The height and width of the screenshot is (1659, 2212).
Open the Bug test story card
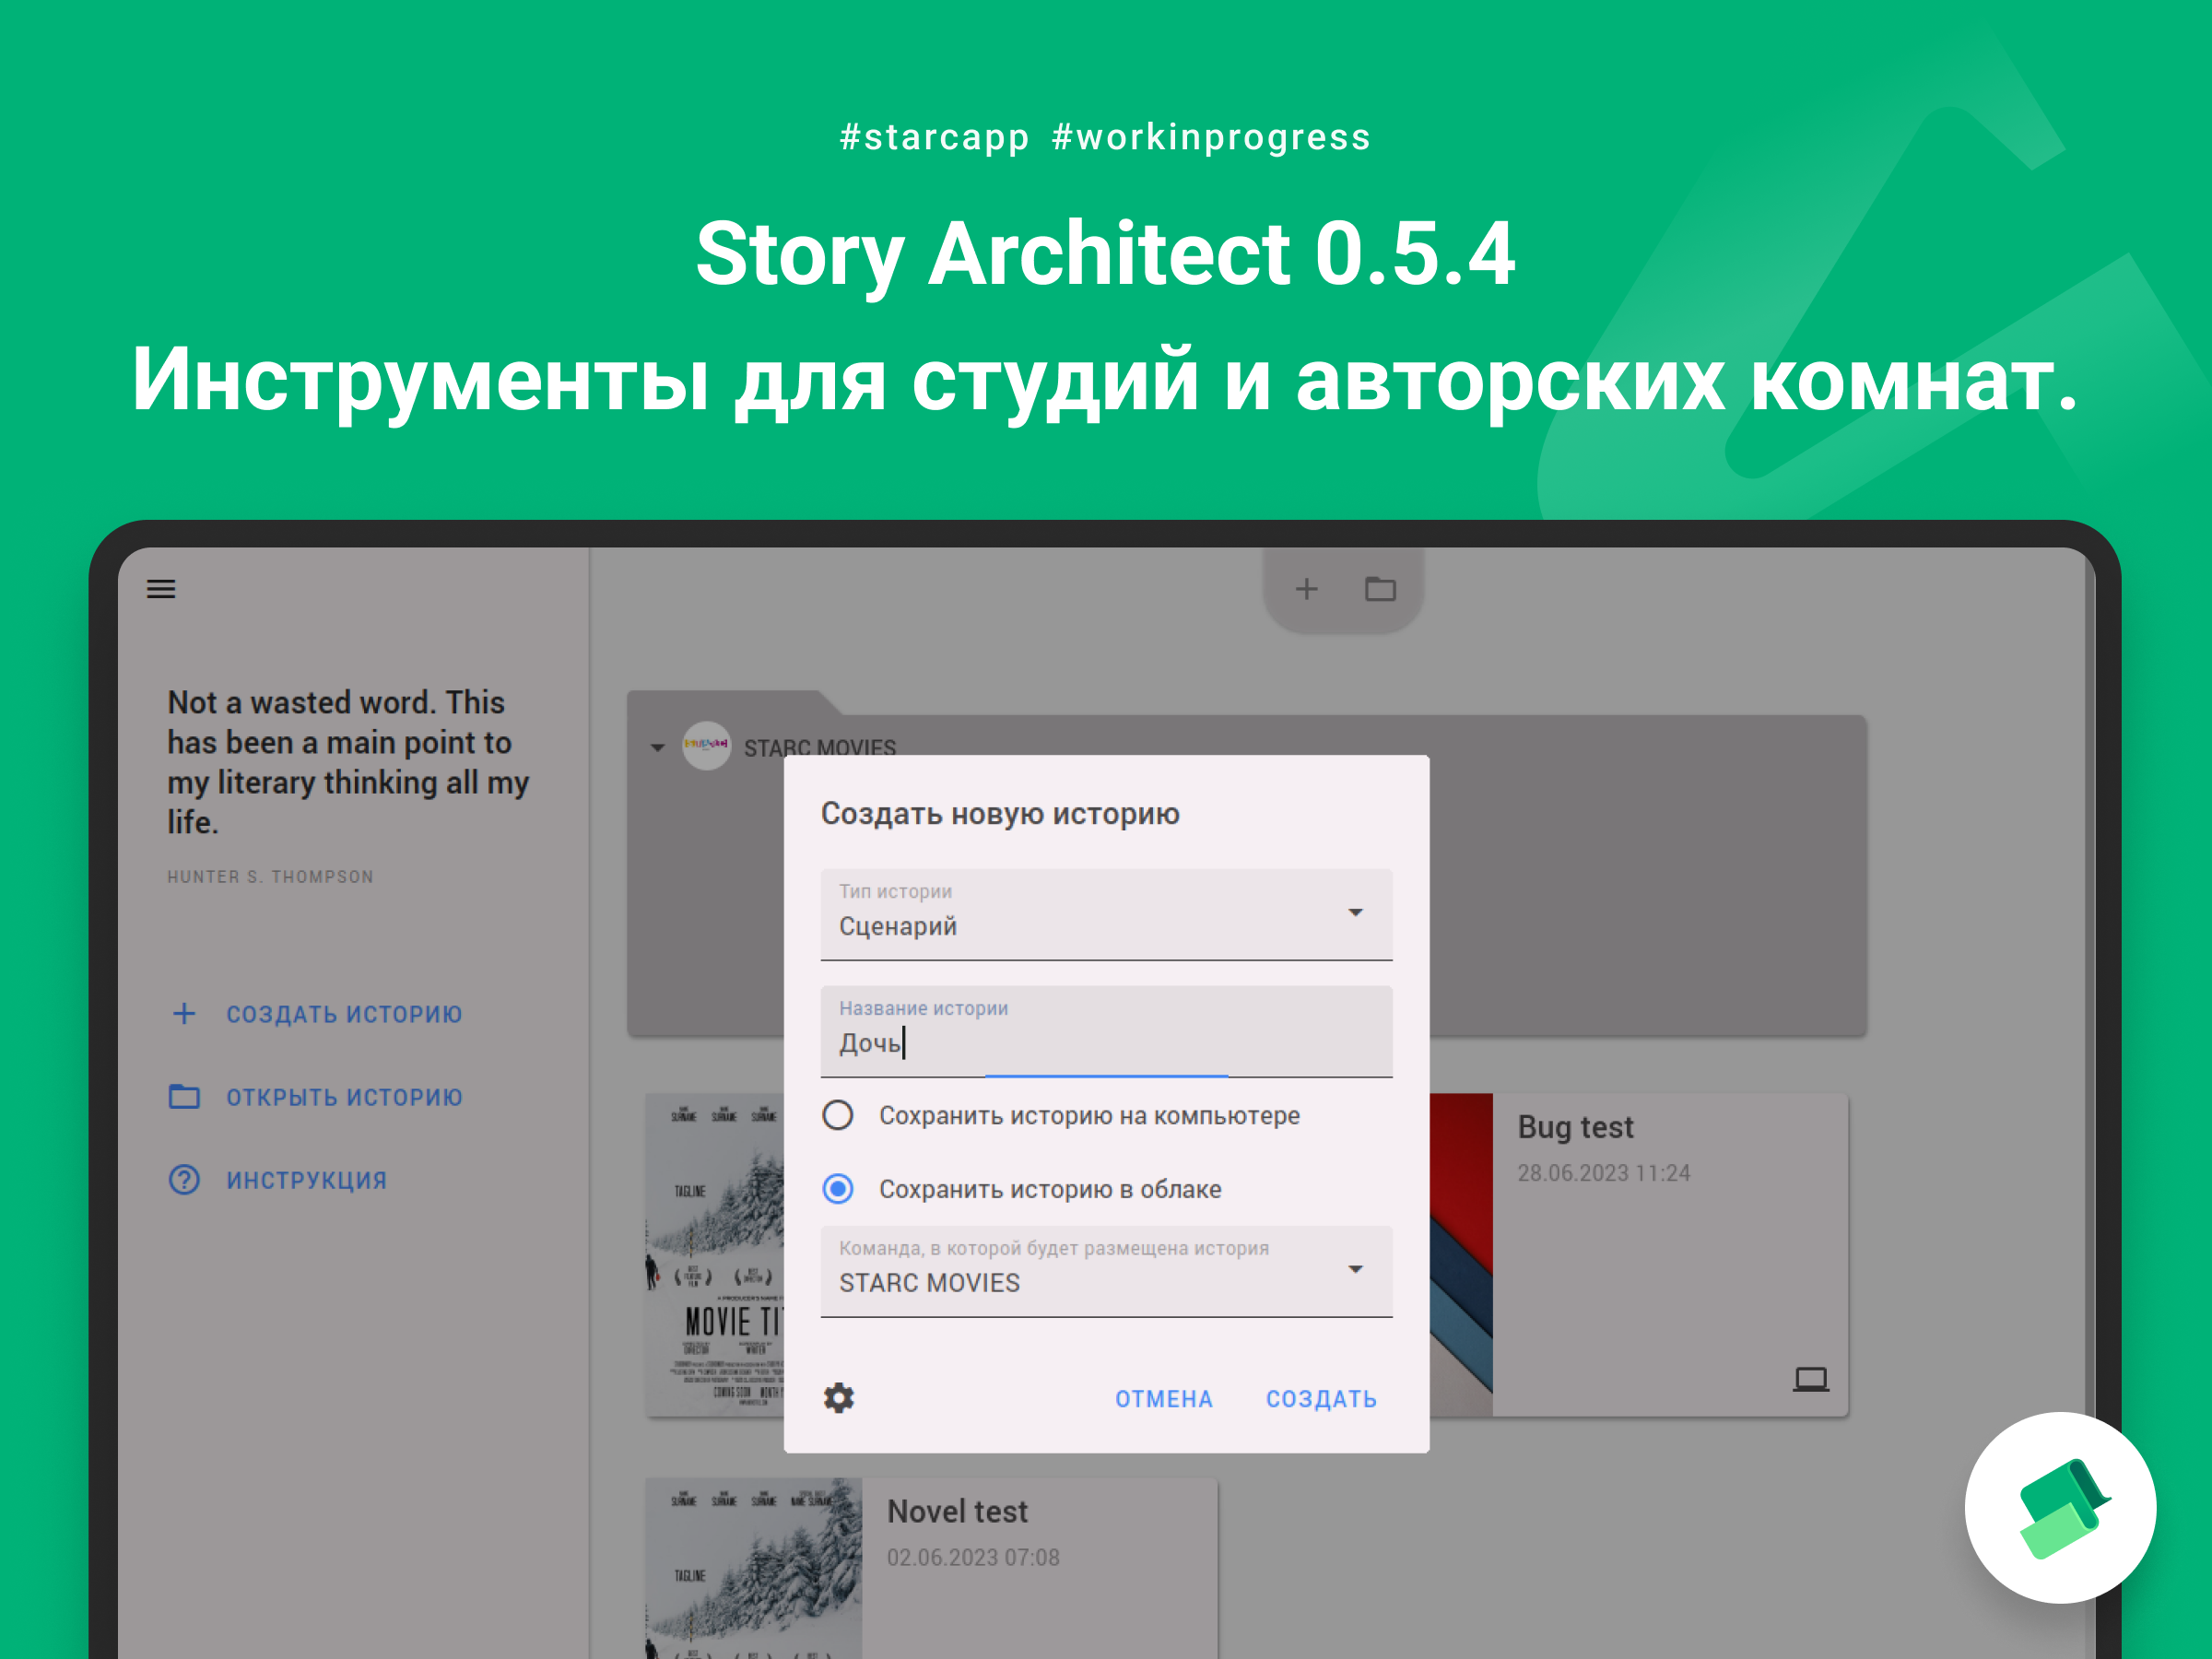(x=1638, y=1254)
